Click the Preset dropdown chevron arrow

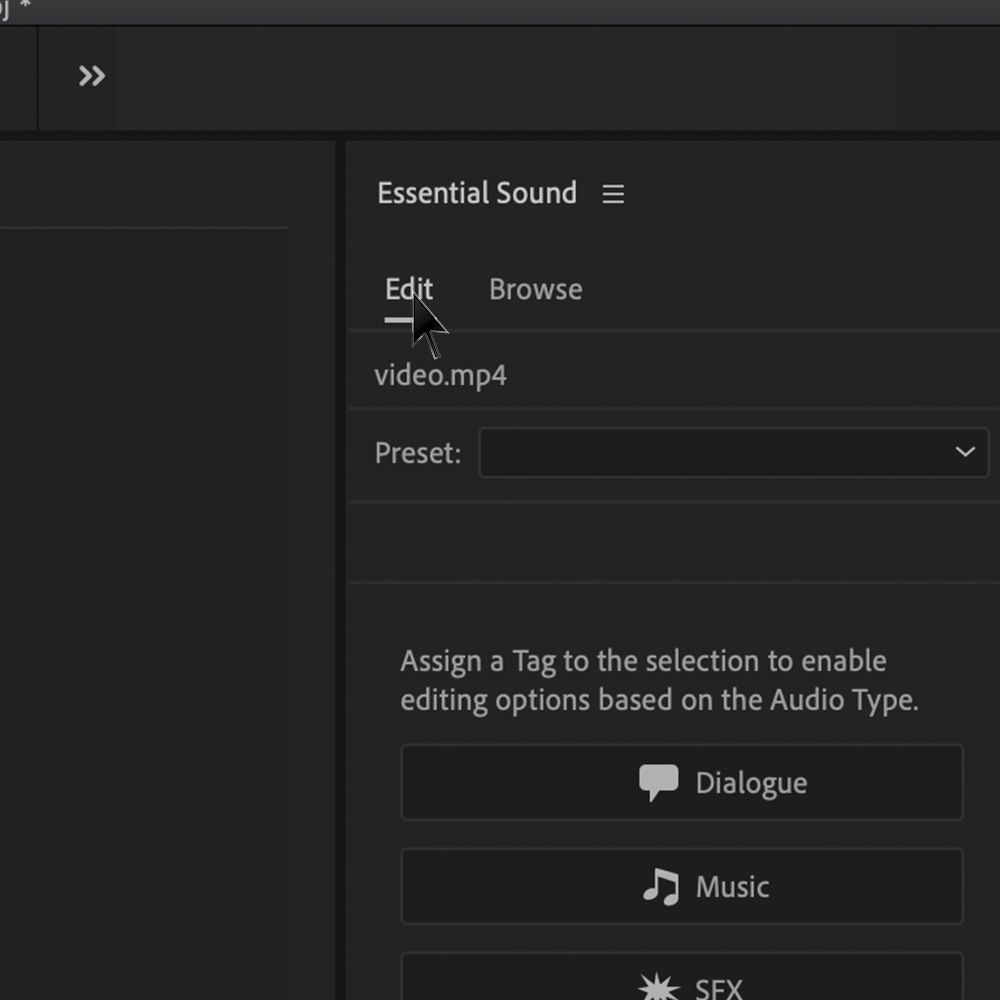point(964,452)
